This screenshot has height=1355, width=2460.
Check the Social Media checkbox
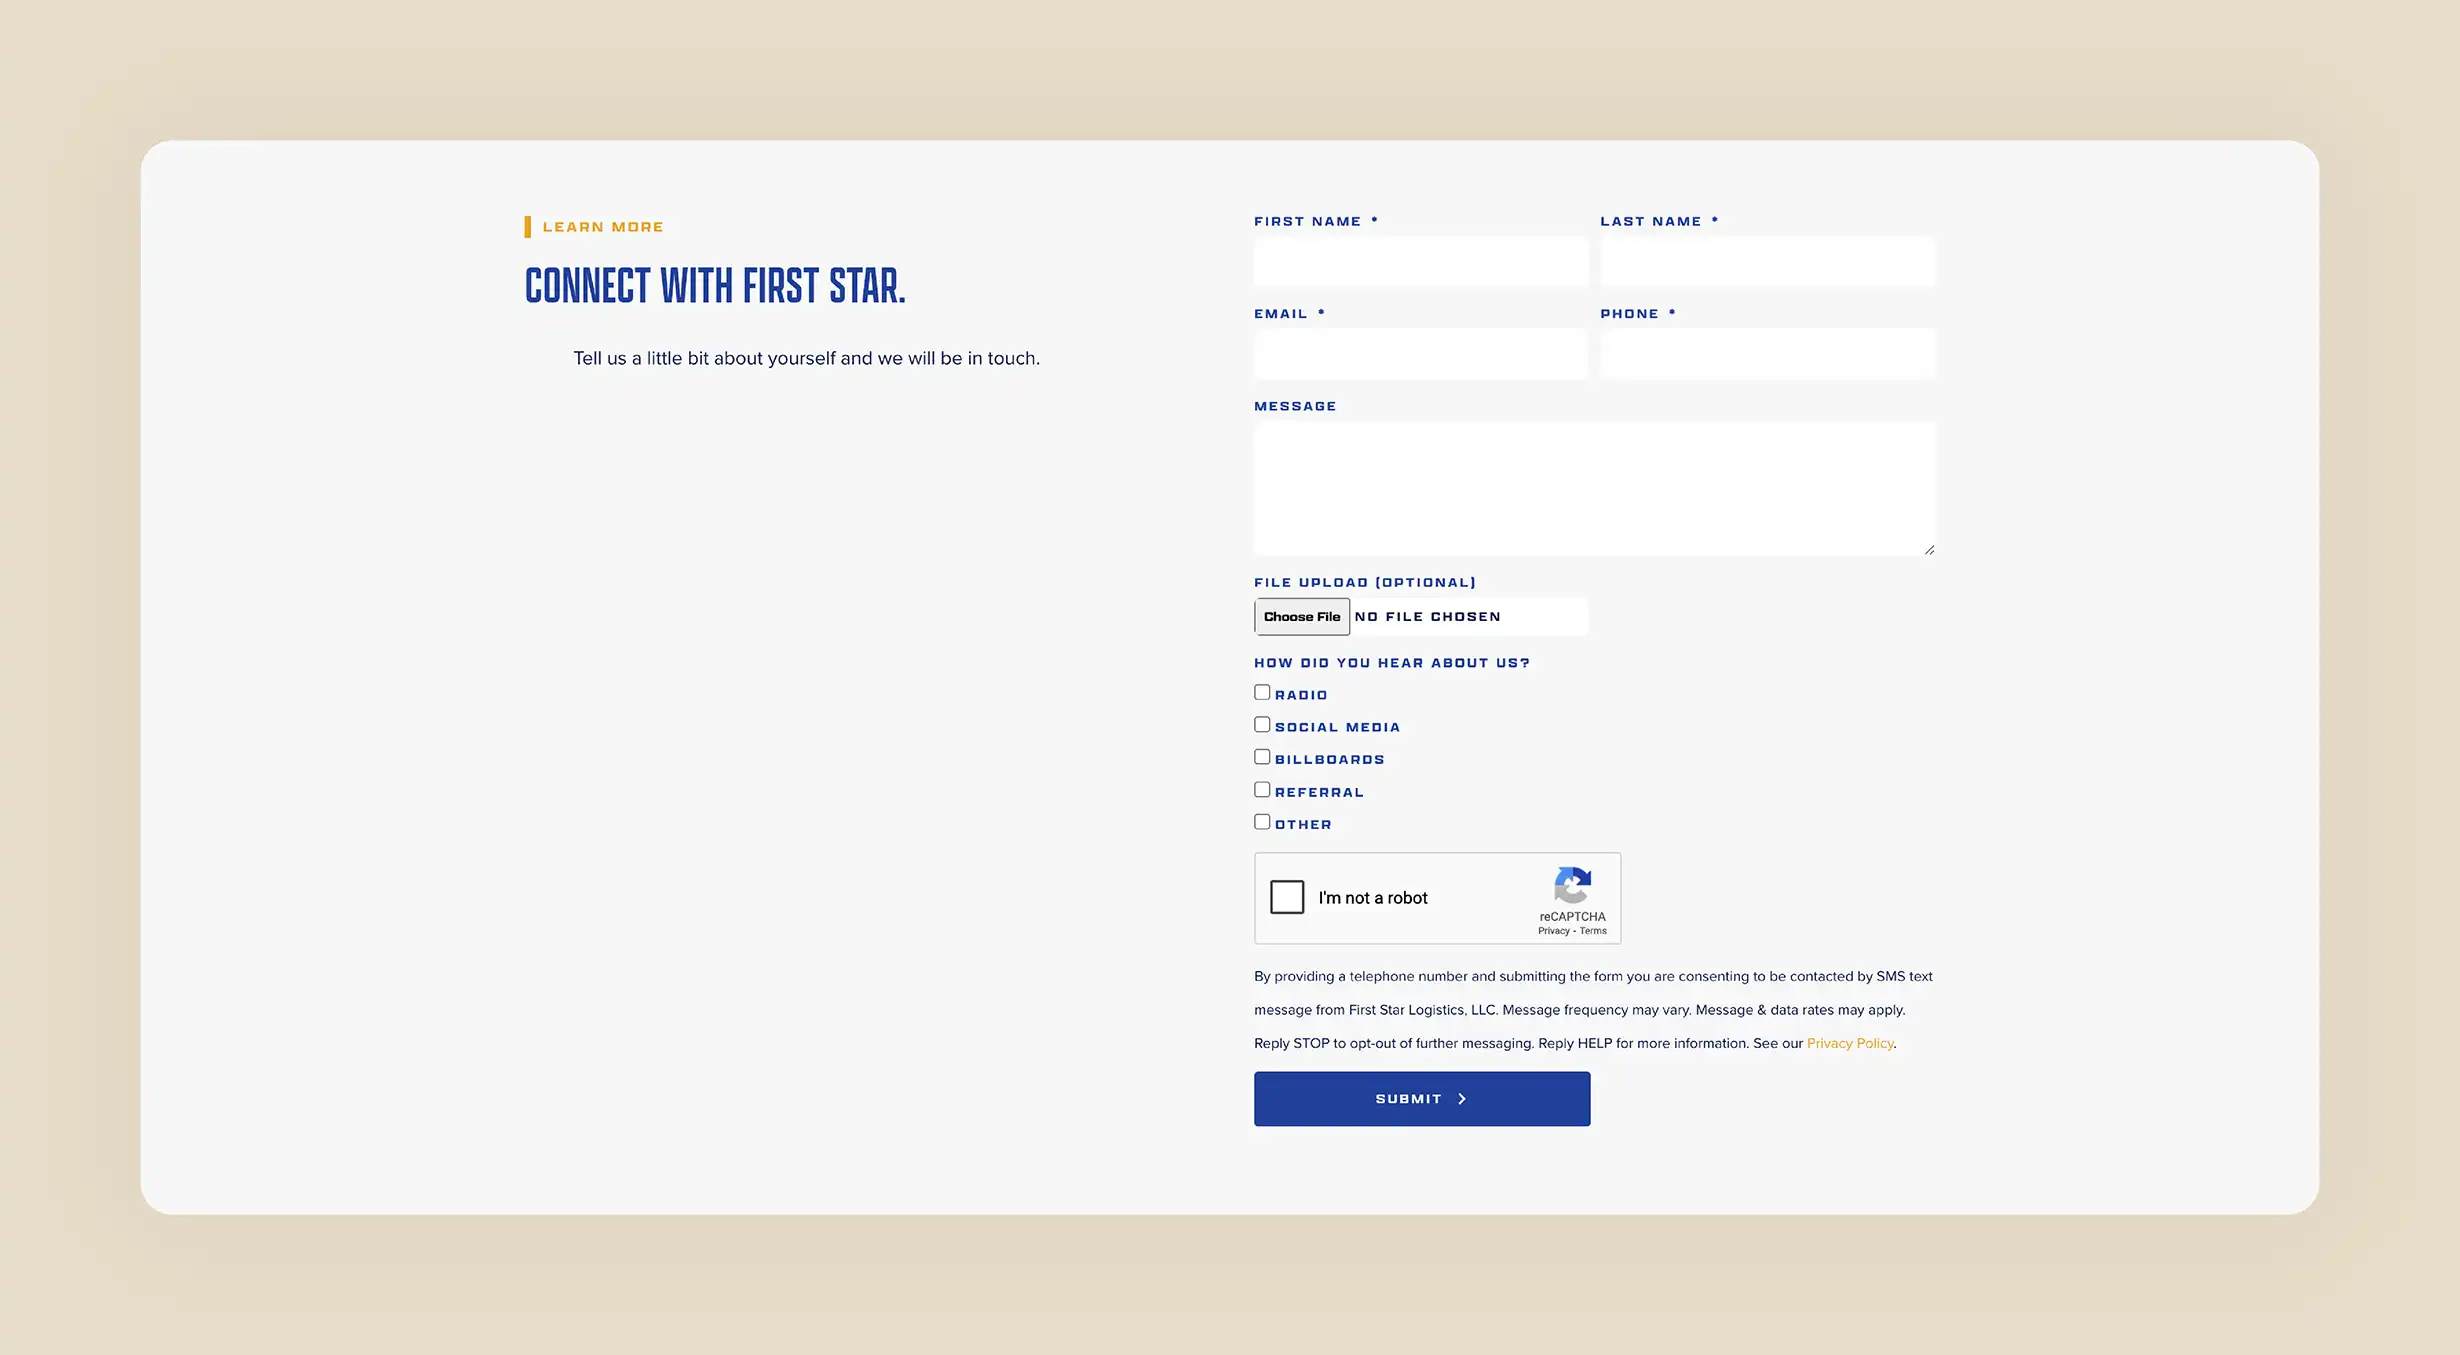[x=1262, y=725]
